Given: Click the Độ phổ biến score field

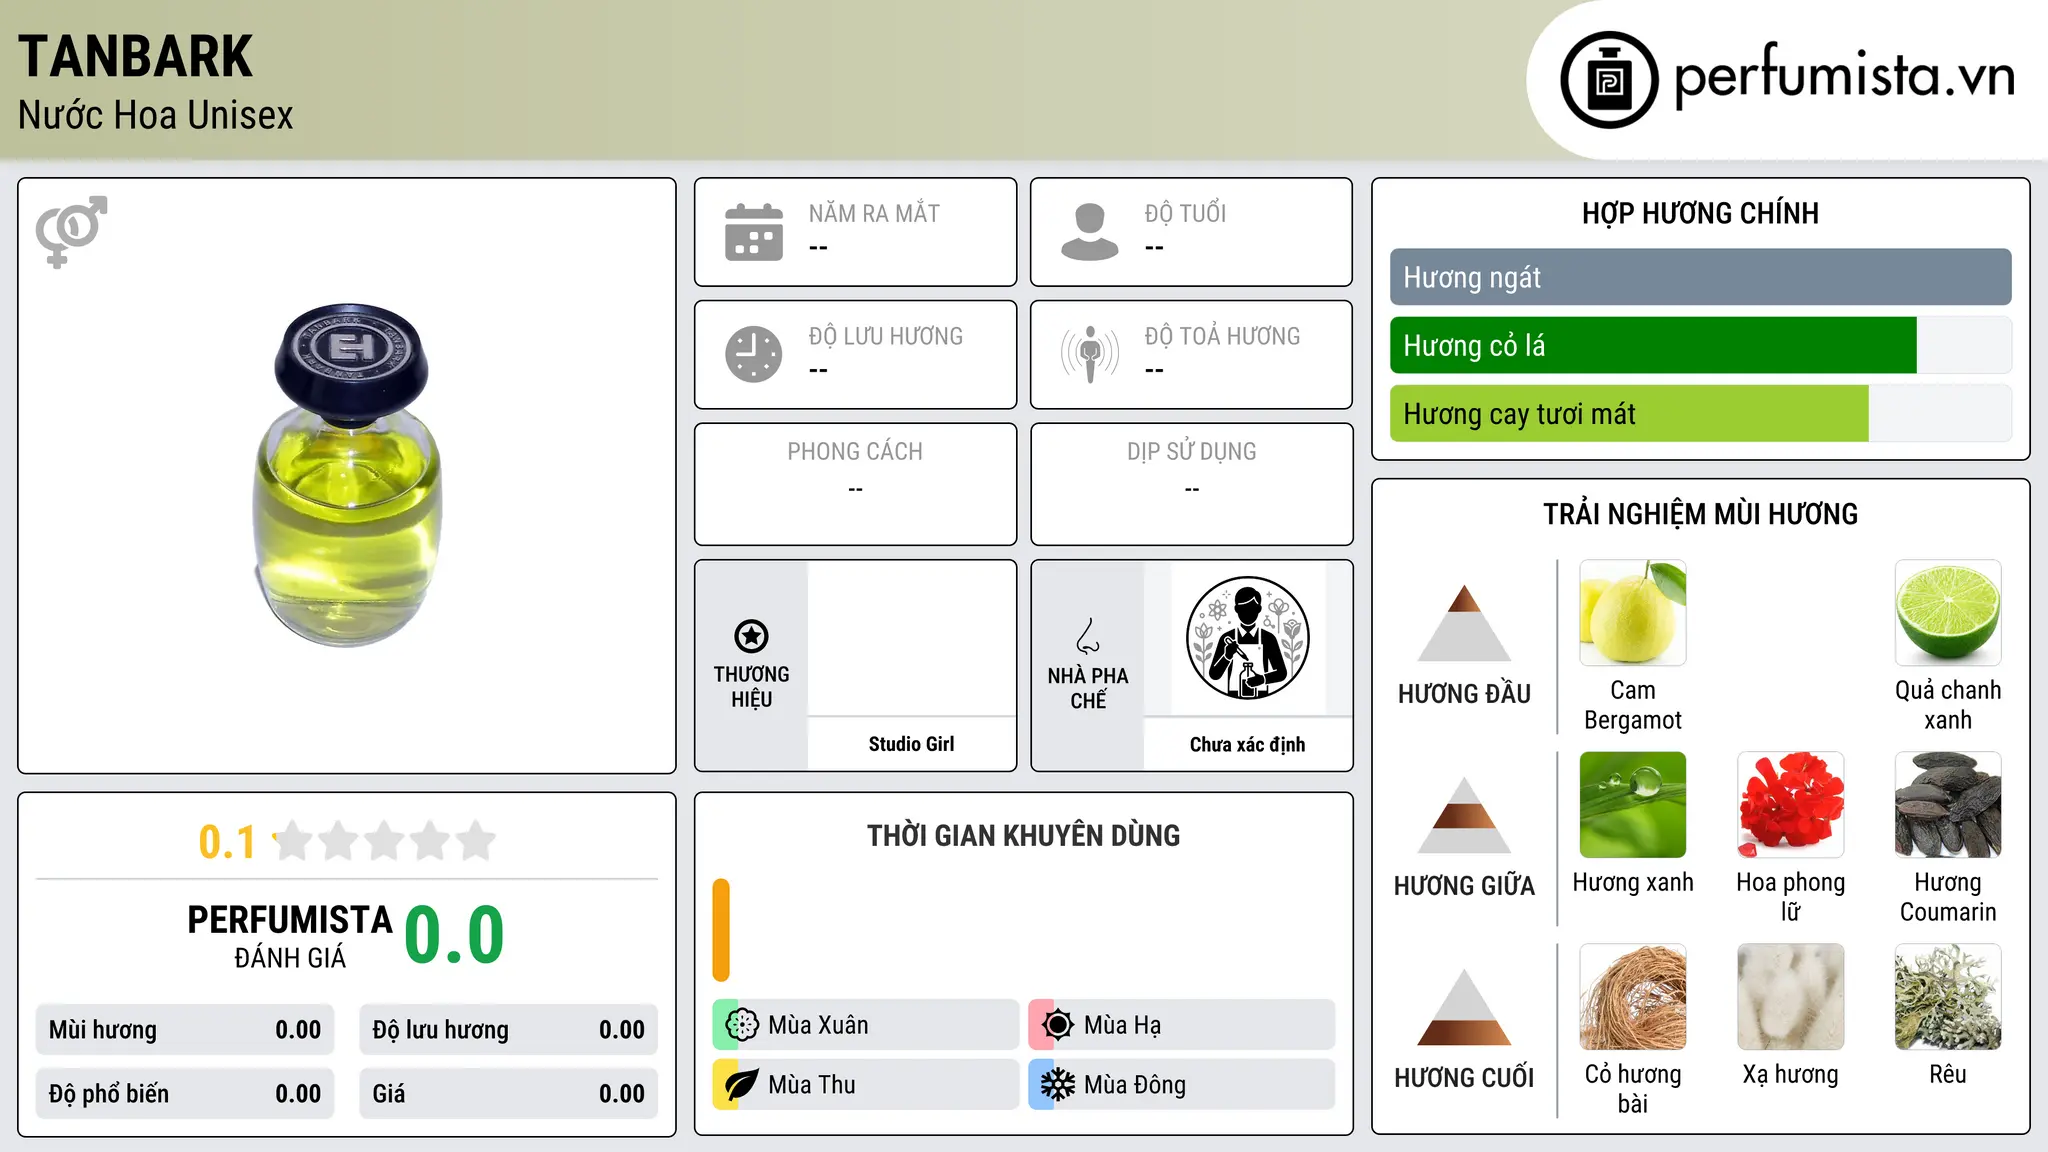Looking at the screenshot, I should point(185,1094).
